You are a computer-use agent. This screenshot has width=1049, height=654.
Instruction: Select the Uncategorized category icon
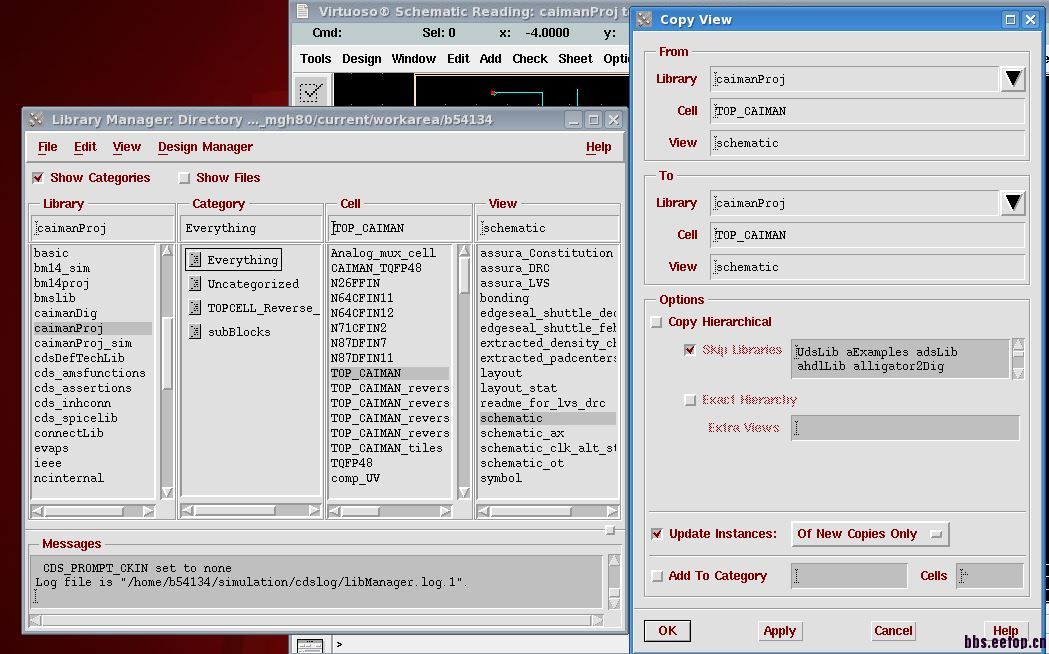click(196, 284)
